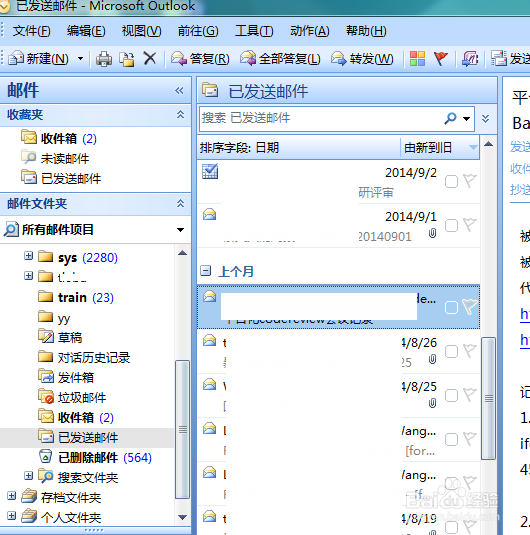Toggle category box of 2014/9/2 mail
This screenshot has height=535, width=530.
[451, 182]
